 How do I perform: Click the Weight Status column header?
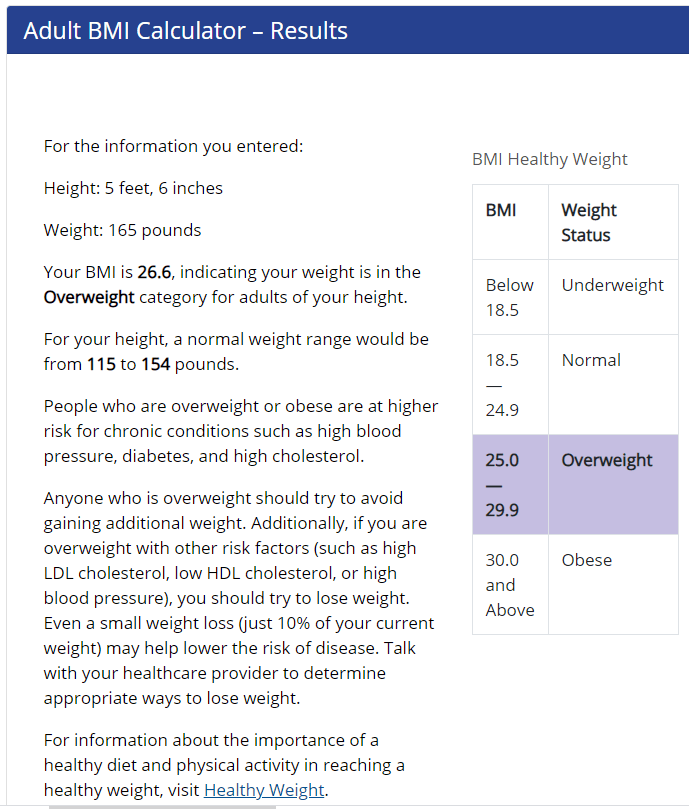point(589,222)
